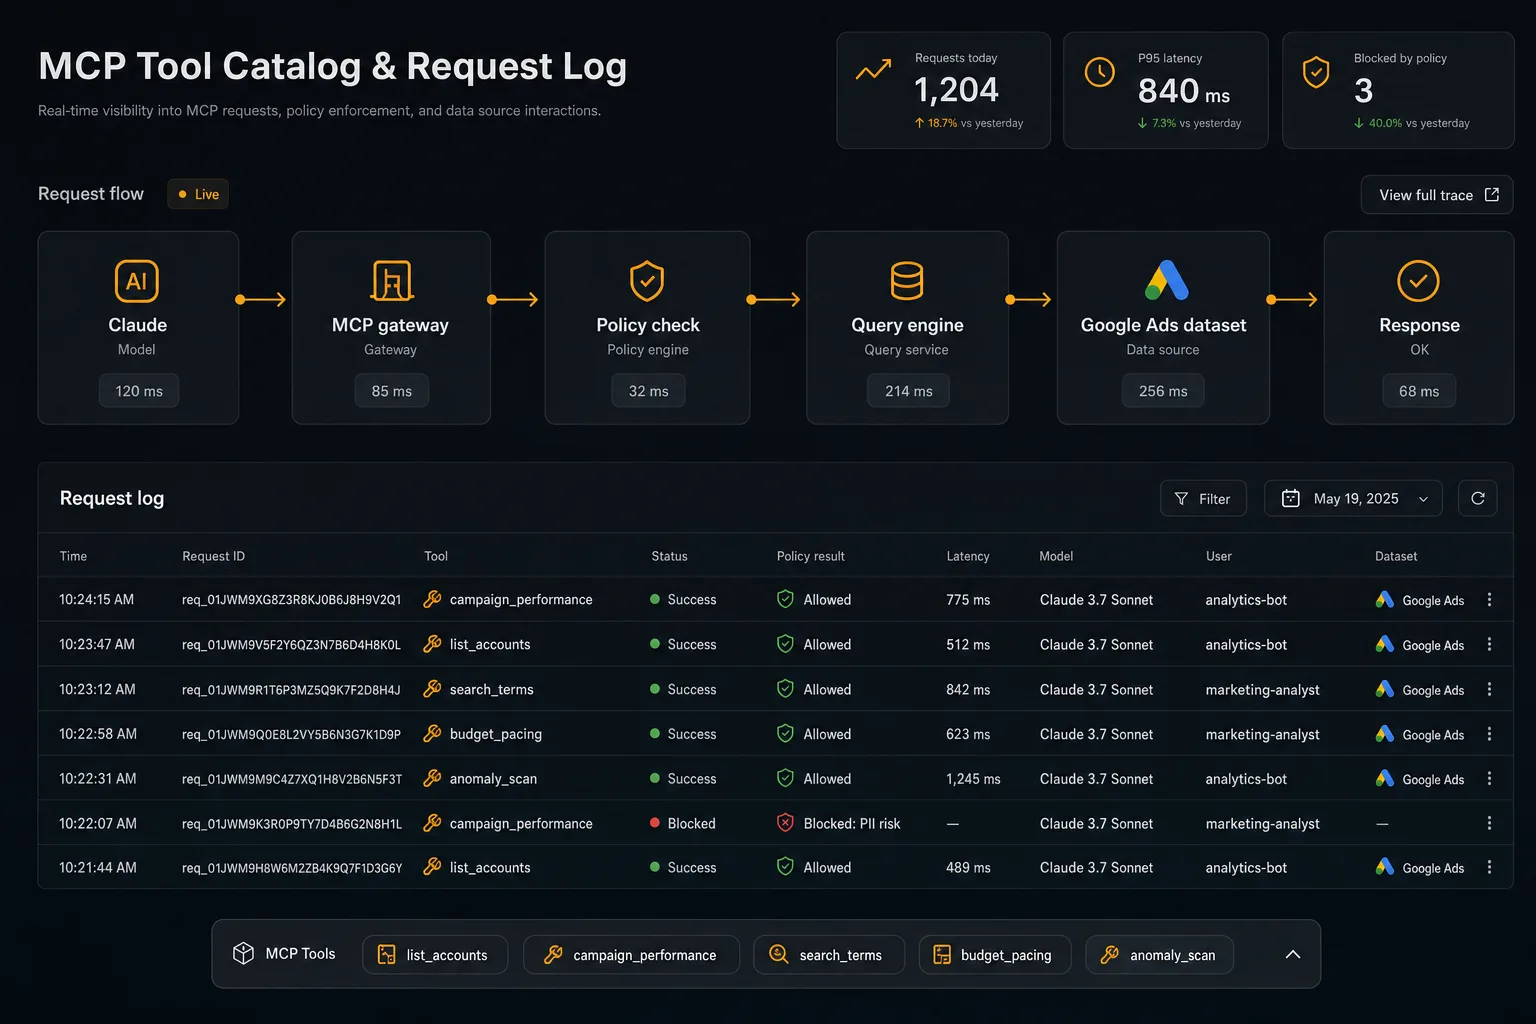Click marketing-analyst user in 10:22:58 AM row
Screen dimensions: 1536x1024
tap(1262, 734)
